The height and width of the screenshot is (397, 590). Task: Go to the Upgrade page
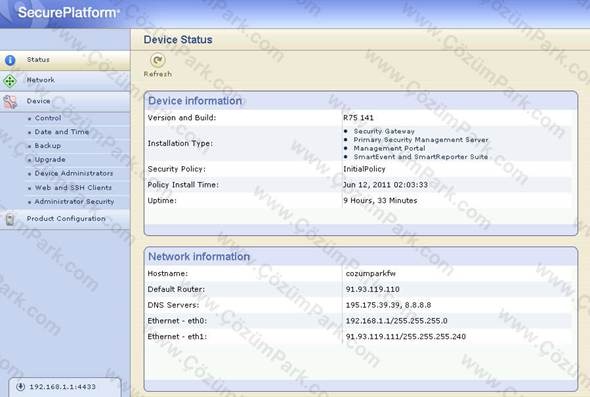coord(50,160)
